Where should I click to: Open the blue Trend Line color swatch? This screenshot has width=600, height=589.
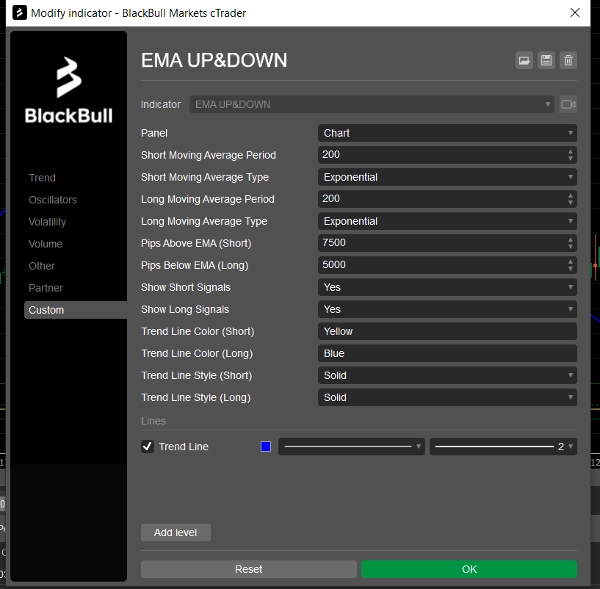266,447
